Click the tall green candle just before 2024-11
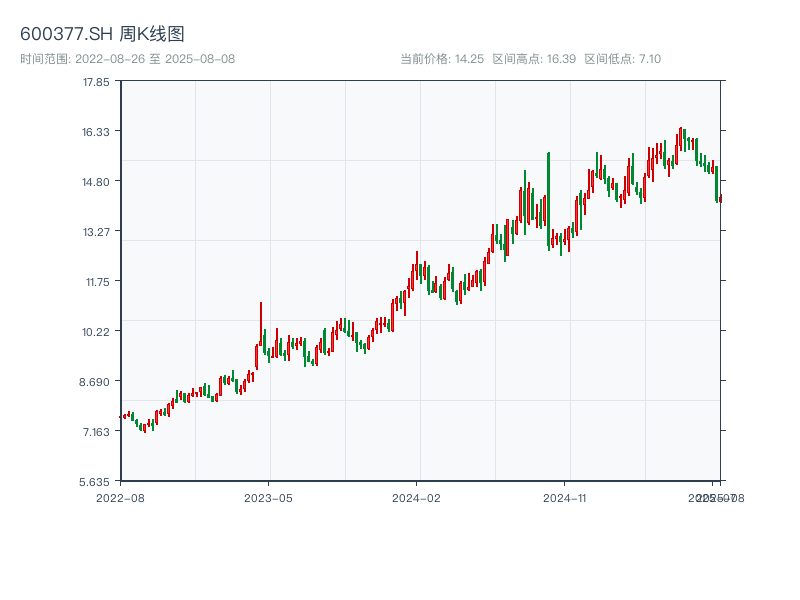This screenshot has height=600, width=800. [548, 201]
